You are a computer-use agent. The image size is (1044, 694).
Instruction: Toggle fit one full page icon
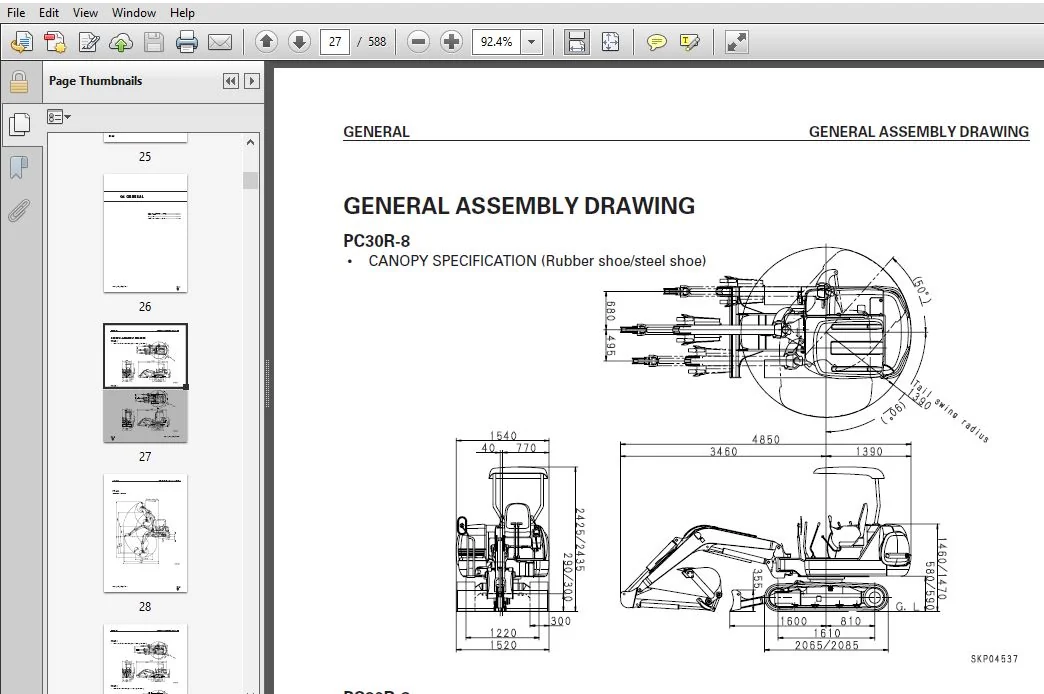pyautogui.click(x=610, y=42)
